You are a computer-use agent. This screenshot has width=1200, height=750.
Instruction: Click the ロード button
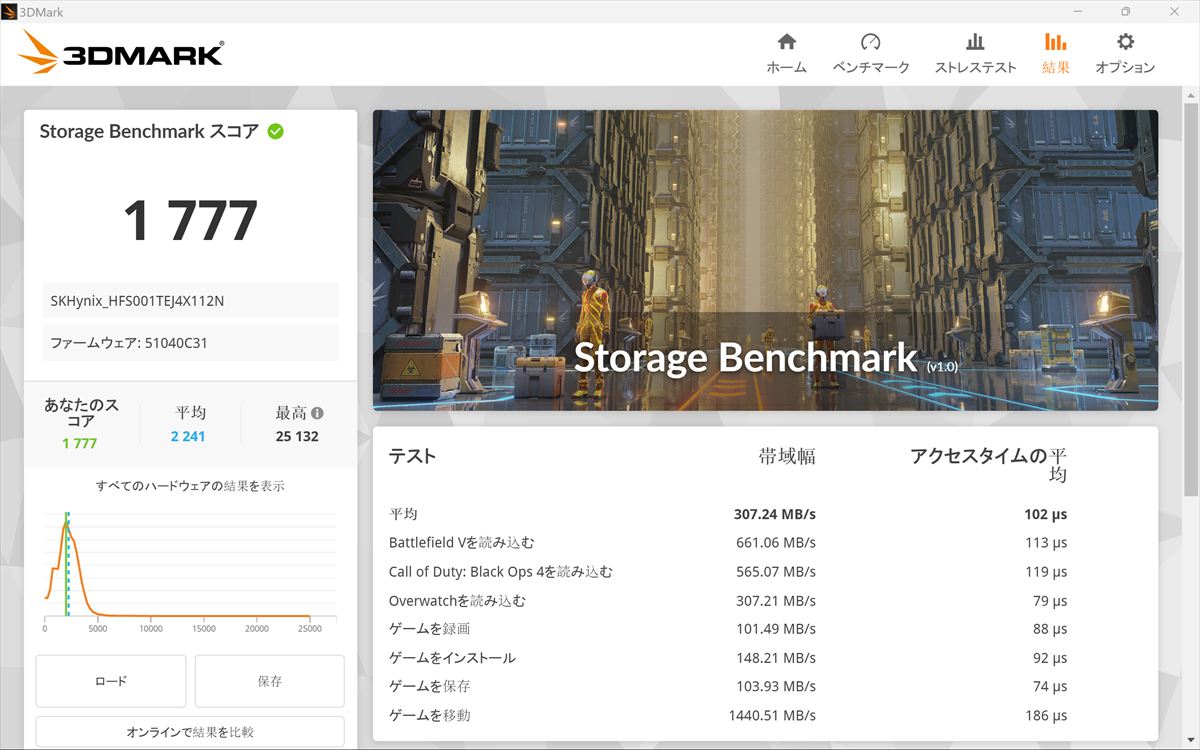(111, 681)
